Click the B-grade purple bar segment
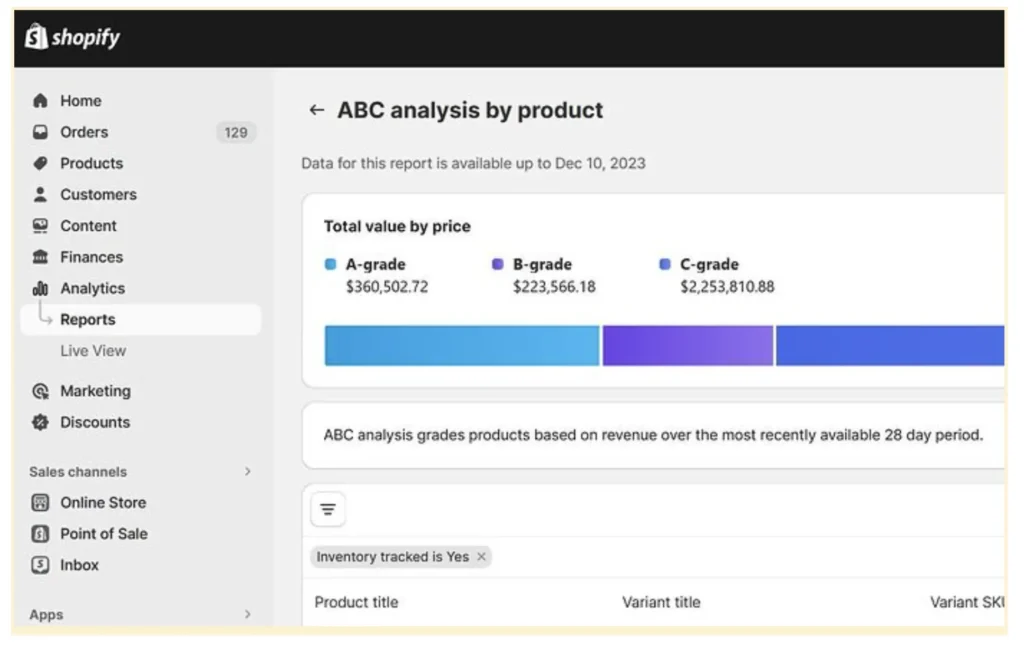1024x651 pixels. (x=687, y=345)
